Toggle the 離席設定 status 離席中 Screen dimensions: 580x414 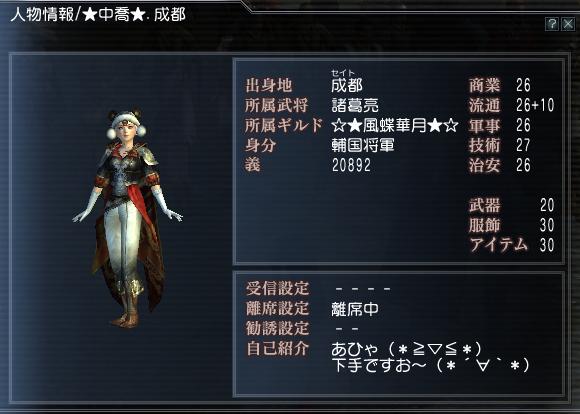(x=355, y=309)
